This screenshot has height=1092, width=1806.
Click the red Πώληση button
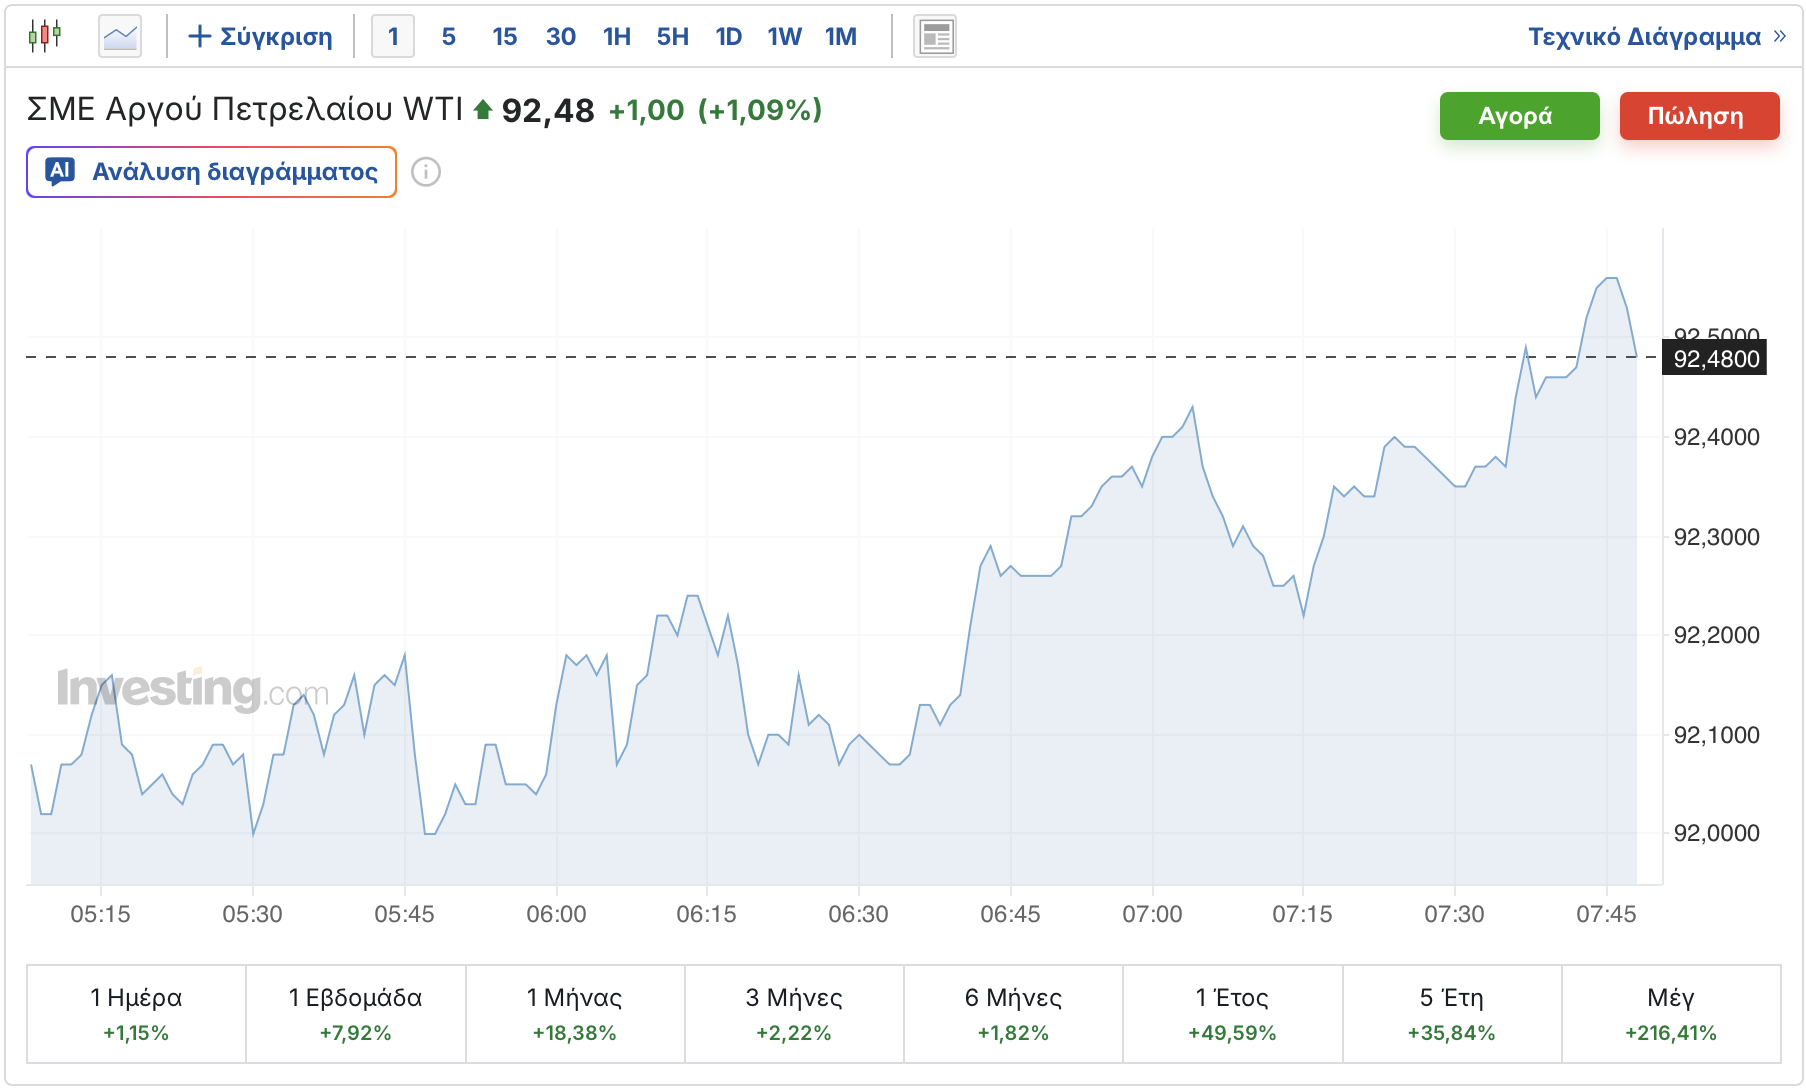click(x=1700, y=116)
